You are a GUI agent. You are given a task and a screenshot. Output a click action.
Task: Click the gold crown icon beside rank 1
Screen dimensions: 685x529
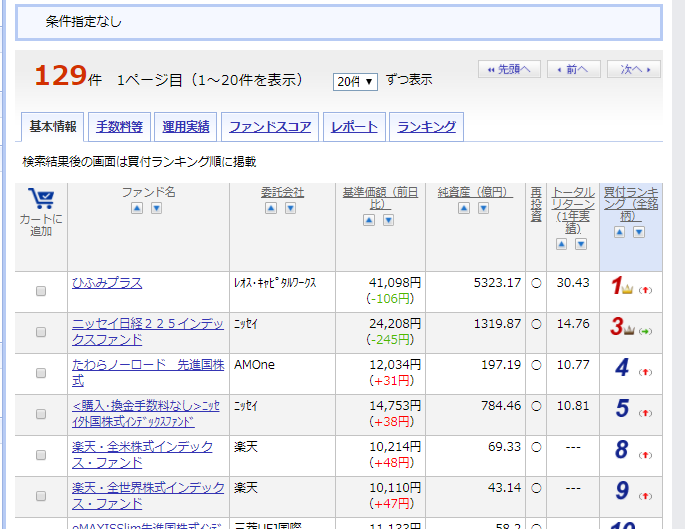(x=627, y=289)
